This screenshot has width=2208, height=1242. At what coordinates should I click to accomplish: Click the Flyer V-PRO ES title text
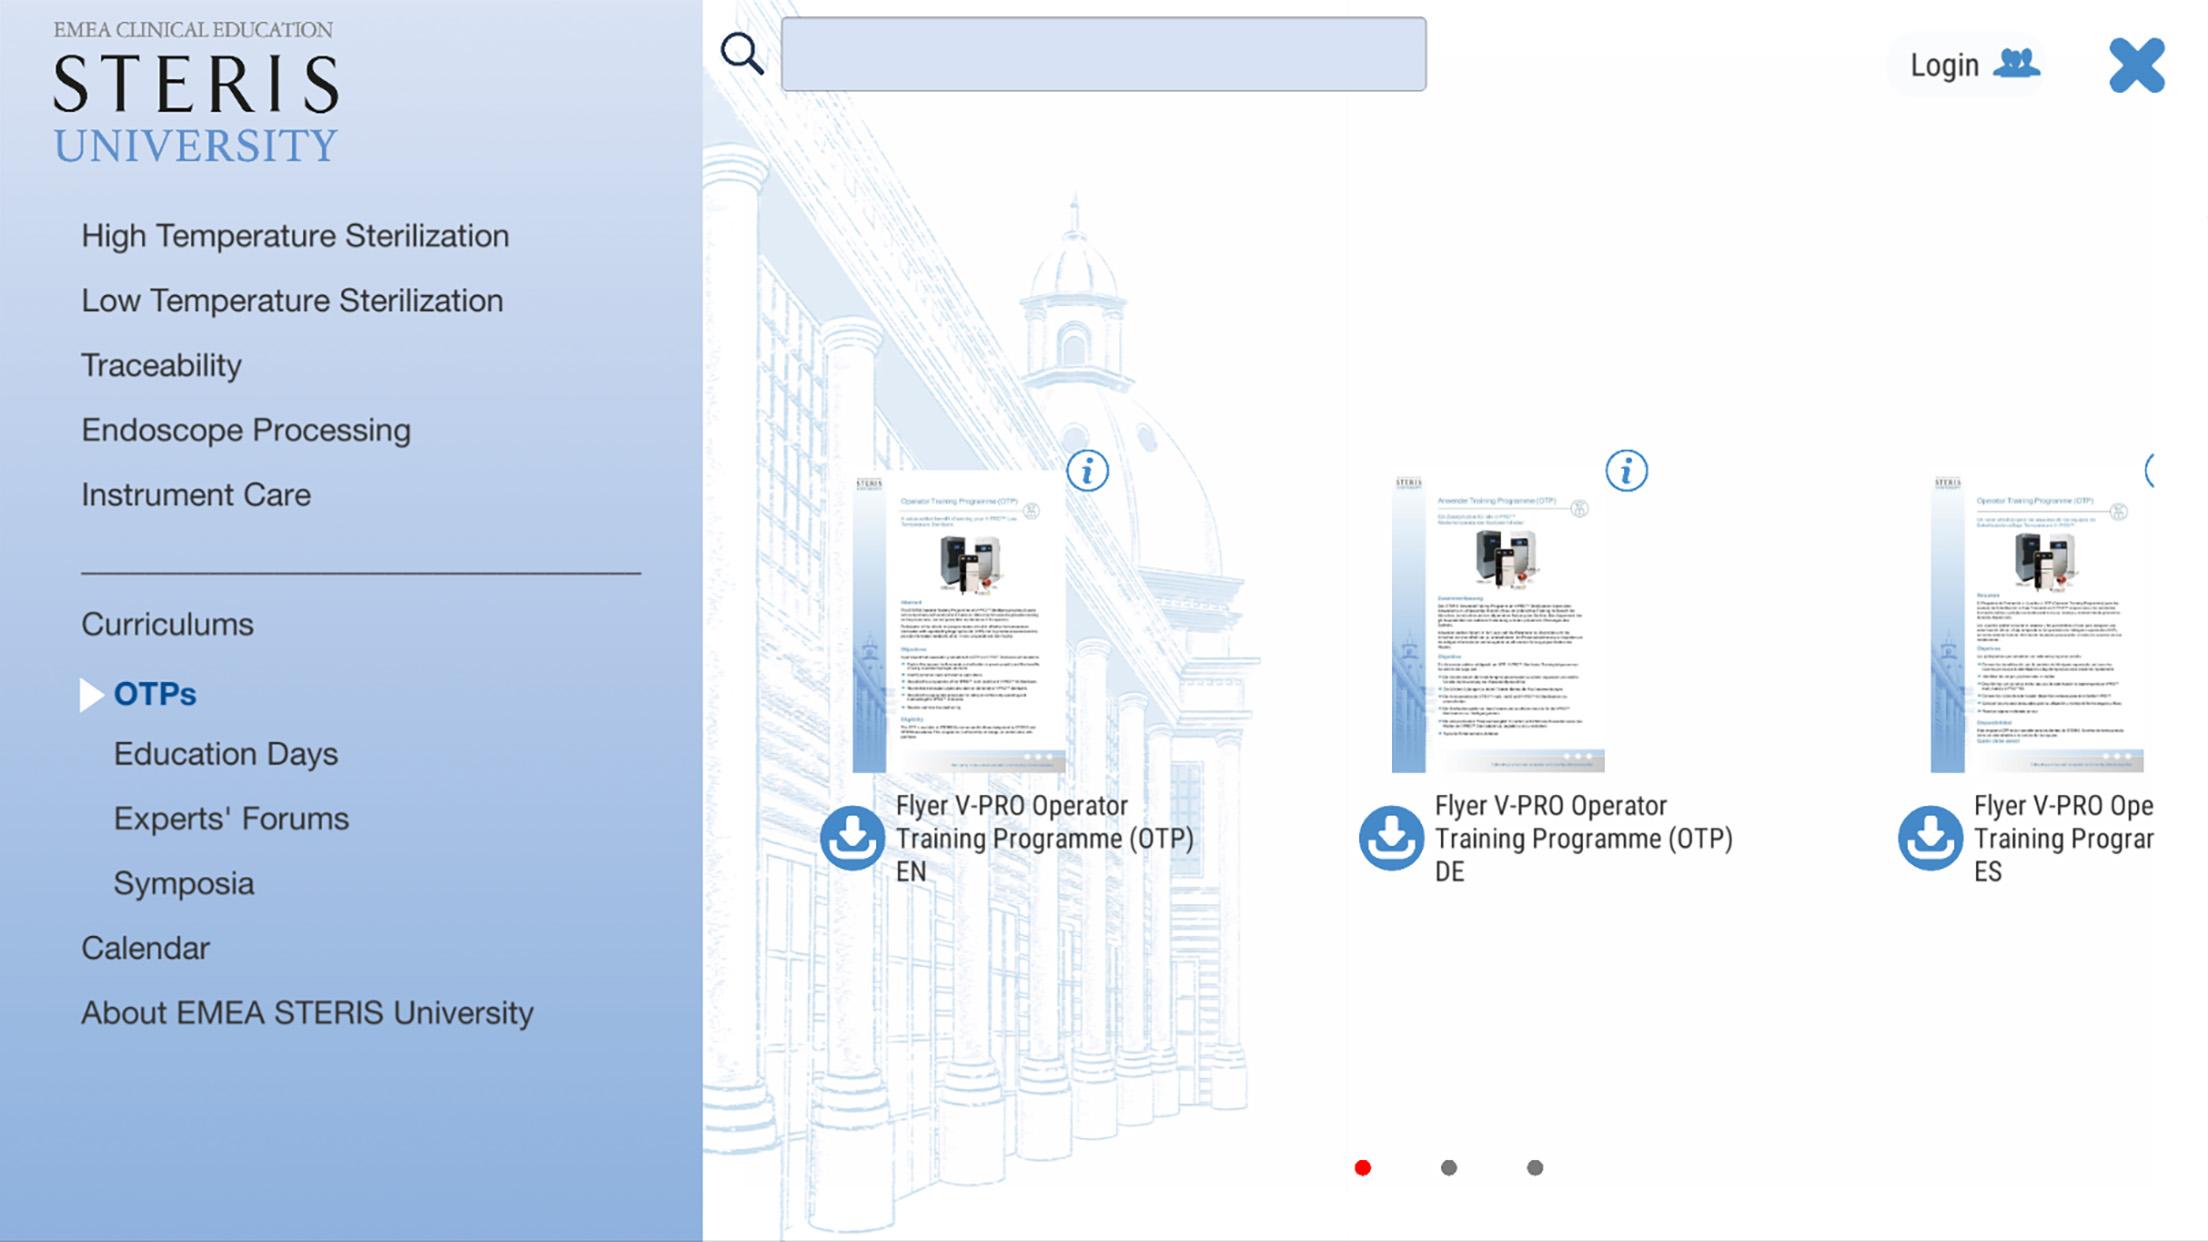click(2063, 838)
